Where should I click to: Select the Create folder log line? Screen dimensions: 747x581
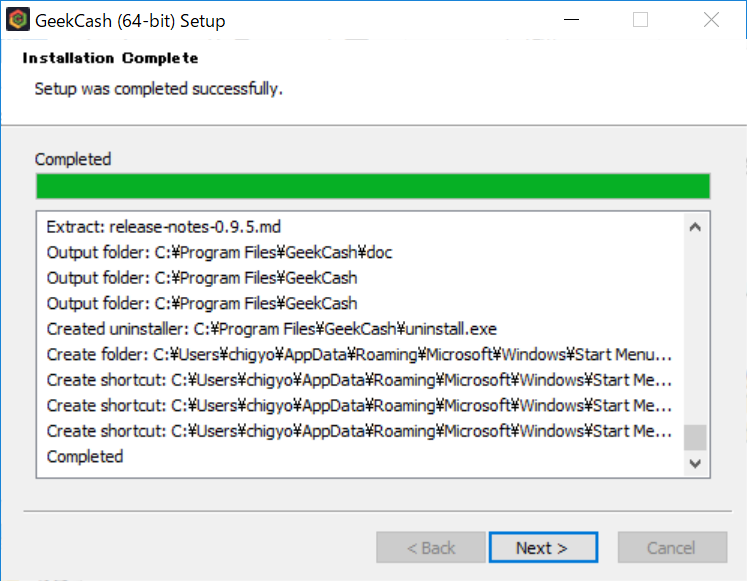(359, 355)
